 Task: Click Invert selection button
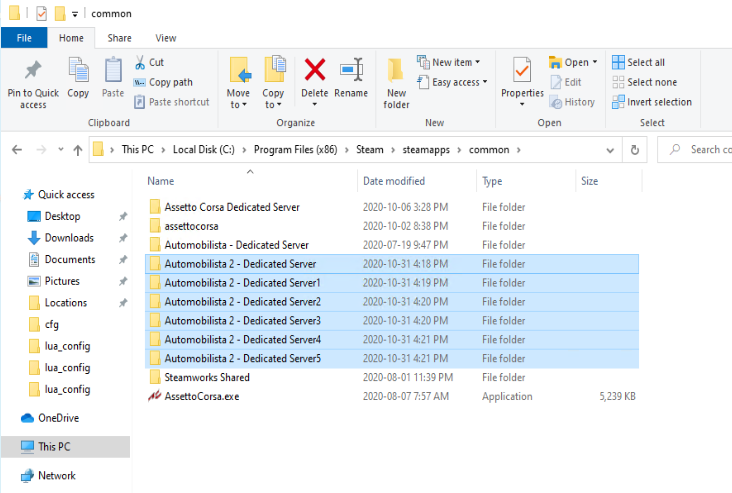tap(652, 102)
